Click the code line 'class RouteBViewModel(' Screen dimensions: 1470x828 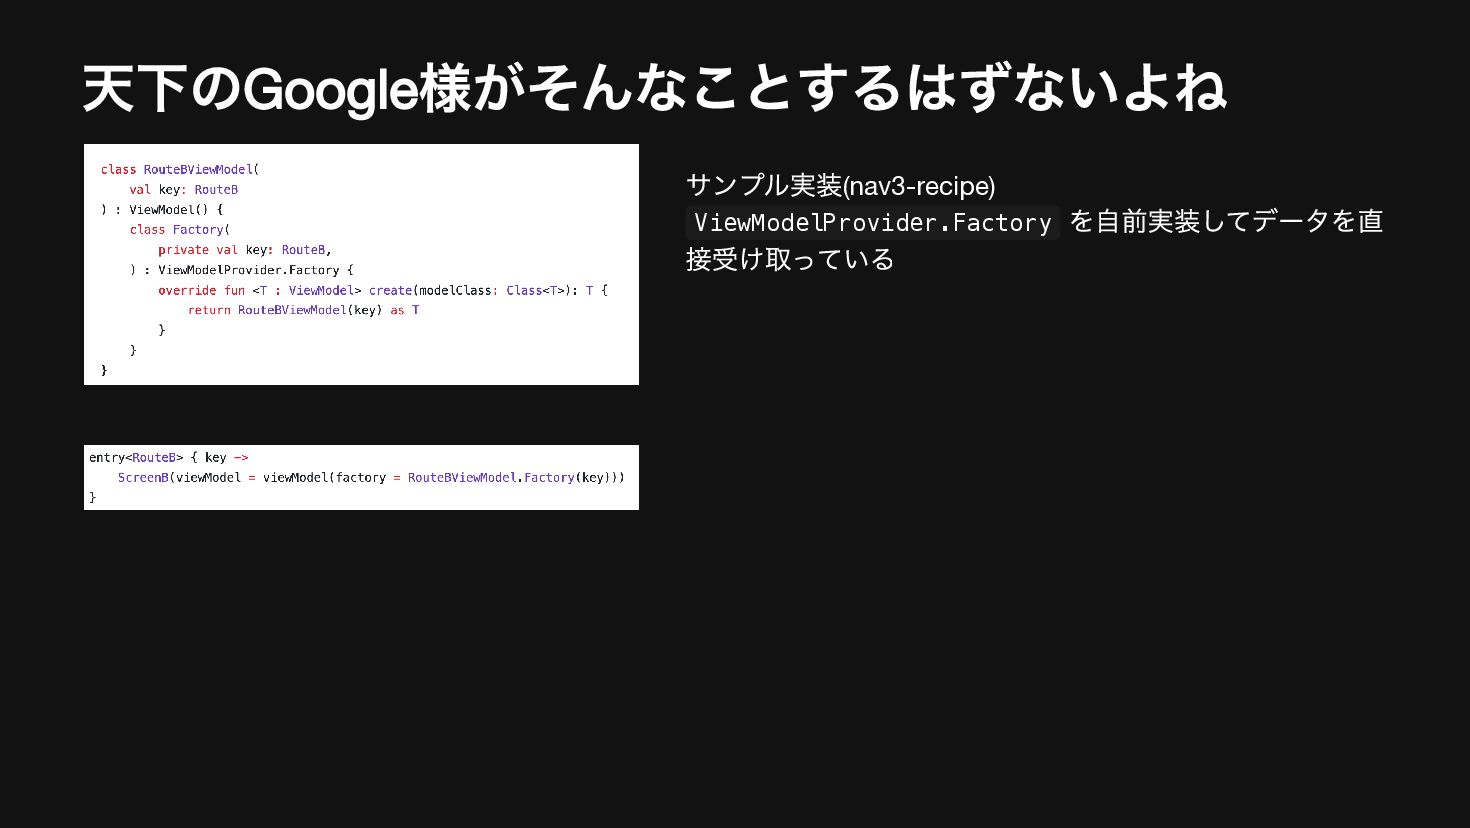180,169
